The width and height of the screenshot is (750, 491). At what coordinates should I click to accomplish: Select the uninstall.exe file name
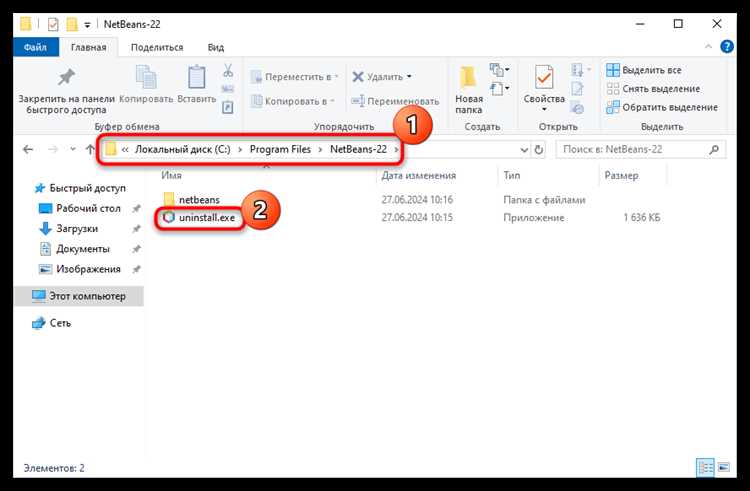[207, 218]
